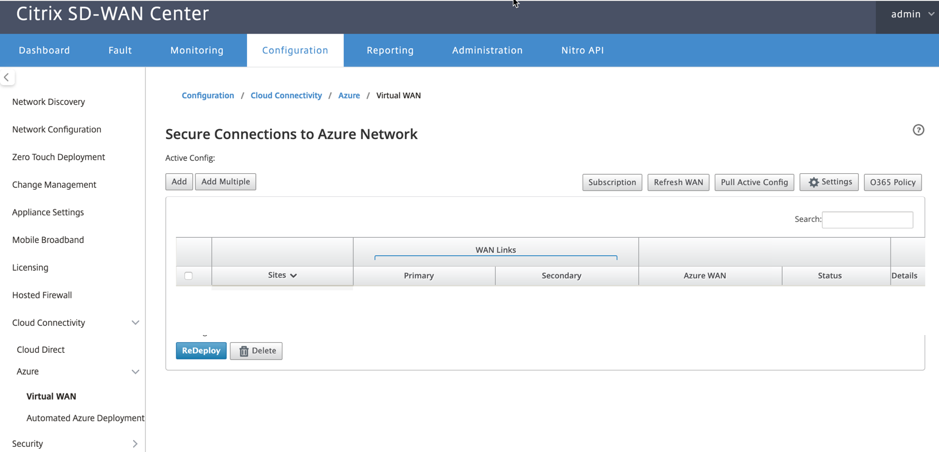
Task: Collapse the Cloud Connectivity section chevron
Action: (x=135, y=323)
